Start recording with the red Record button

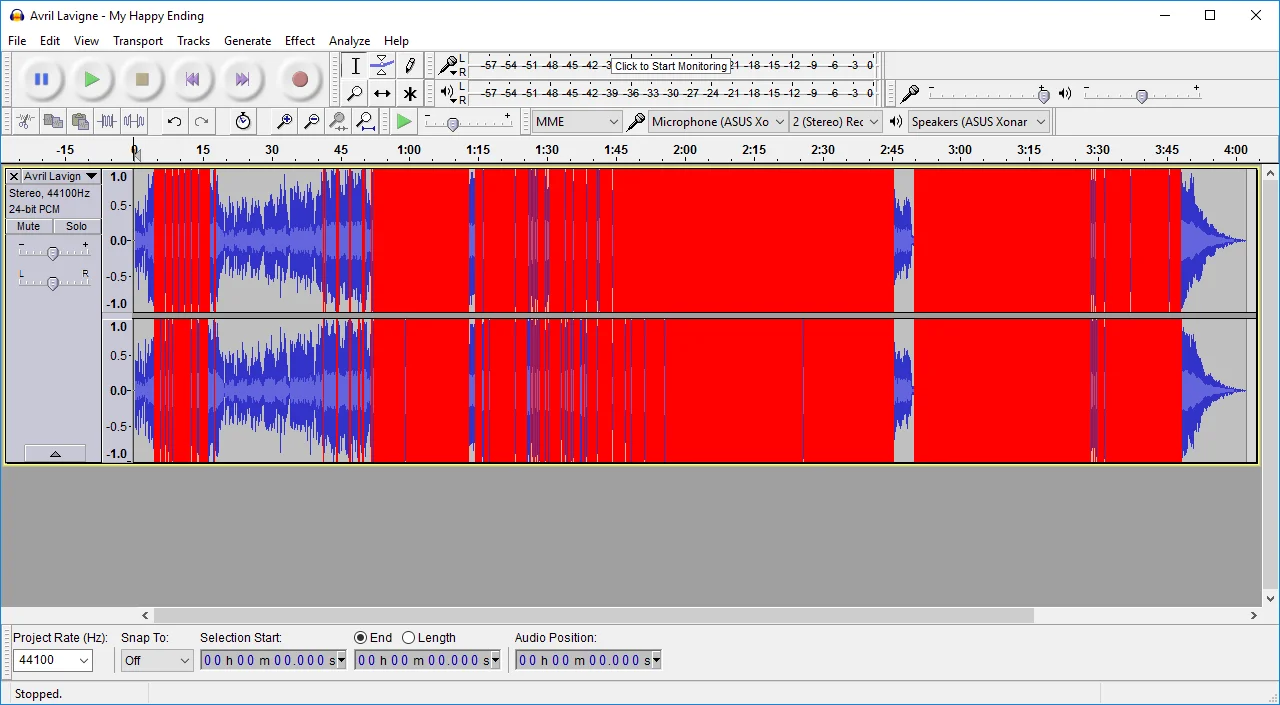(x=299, y=79)
